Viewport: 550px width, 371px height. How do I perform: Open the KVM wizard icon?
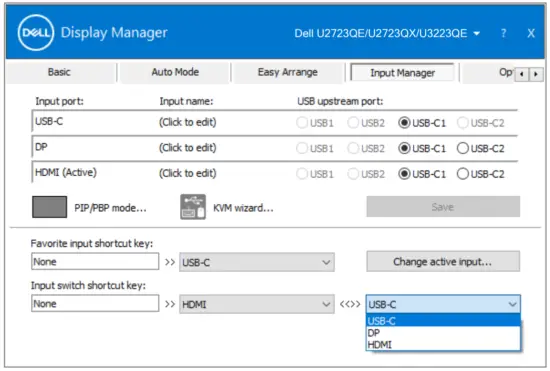coord(193,207)
